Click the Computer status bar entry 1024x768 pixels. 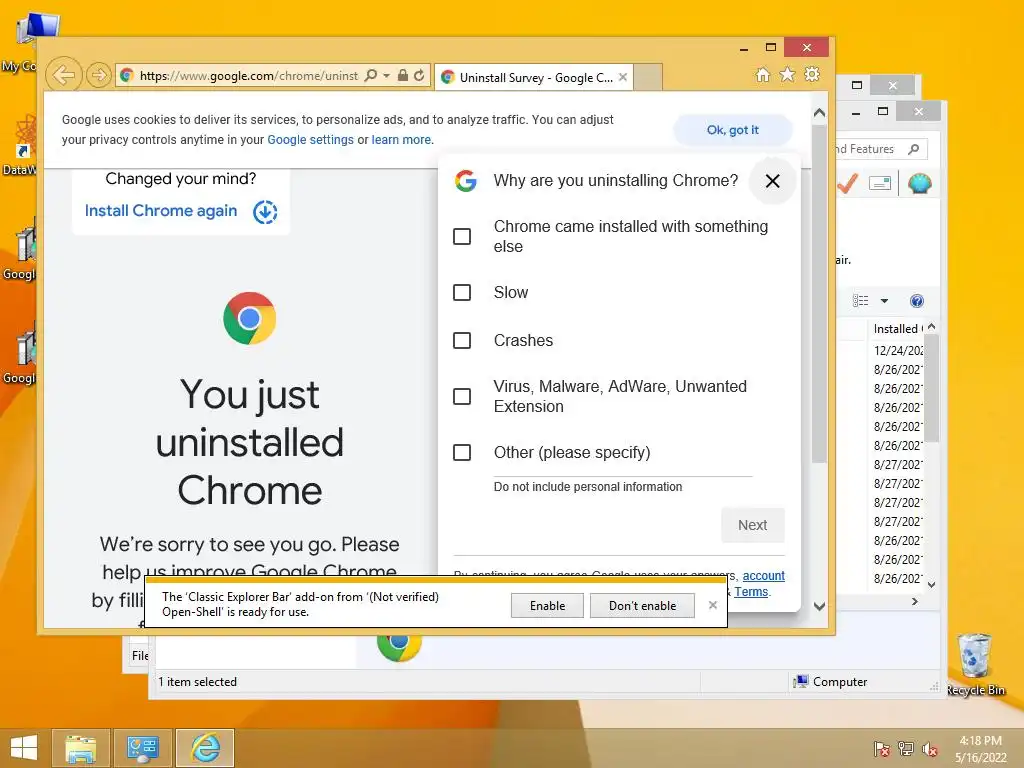click(830, 682)
